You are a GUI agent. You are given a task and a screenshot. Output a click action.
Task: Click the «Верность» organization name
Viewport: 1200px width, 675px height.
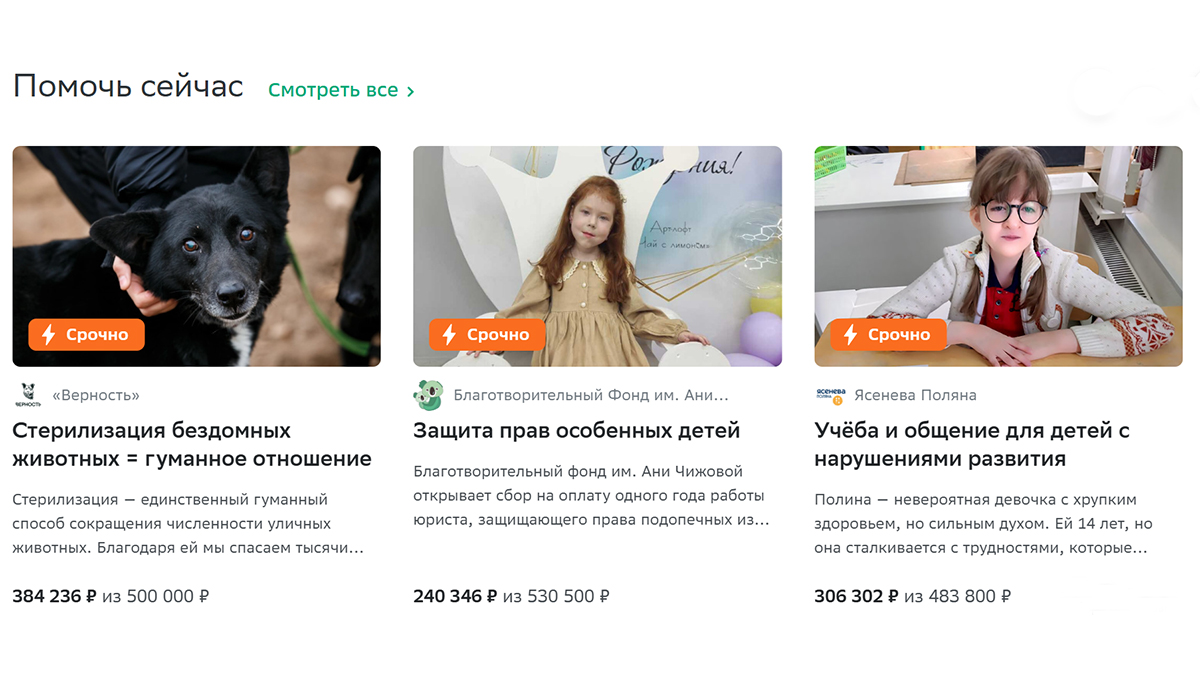tap(95, 395)
